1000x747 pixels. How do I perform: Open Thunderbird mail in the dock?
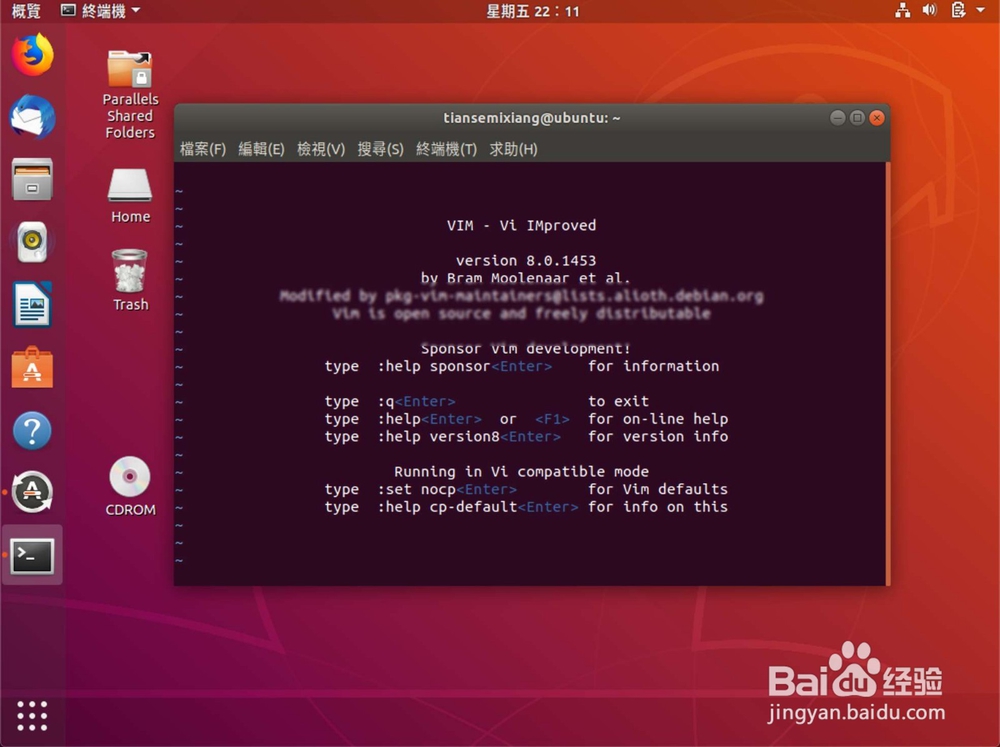tap(33, 117)
